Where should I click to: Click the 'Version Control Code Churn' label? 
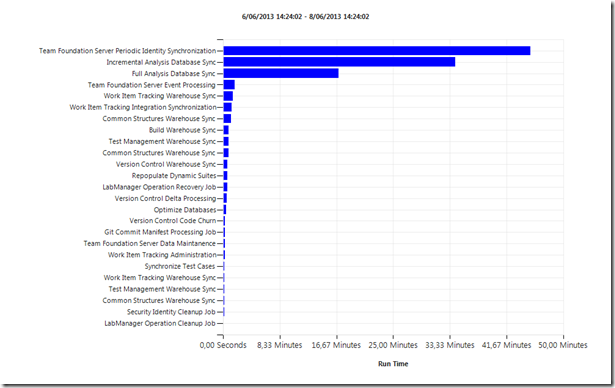tap(173, 221)
